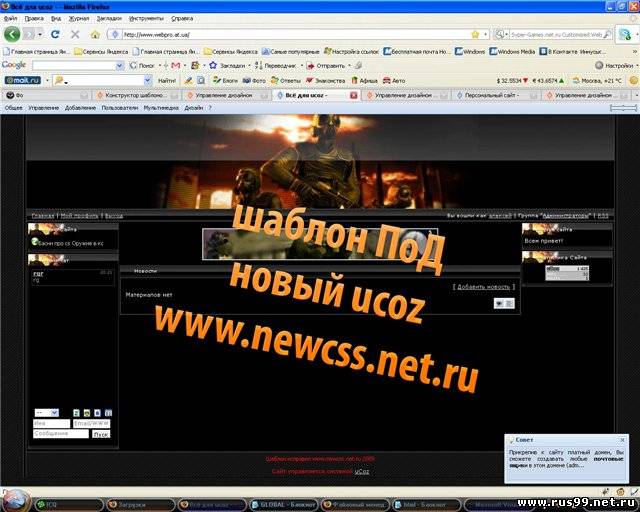
Task: Open the Журнал menu
Action: (x=79, y=18)
